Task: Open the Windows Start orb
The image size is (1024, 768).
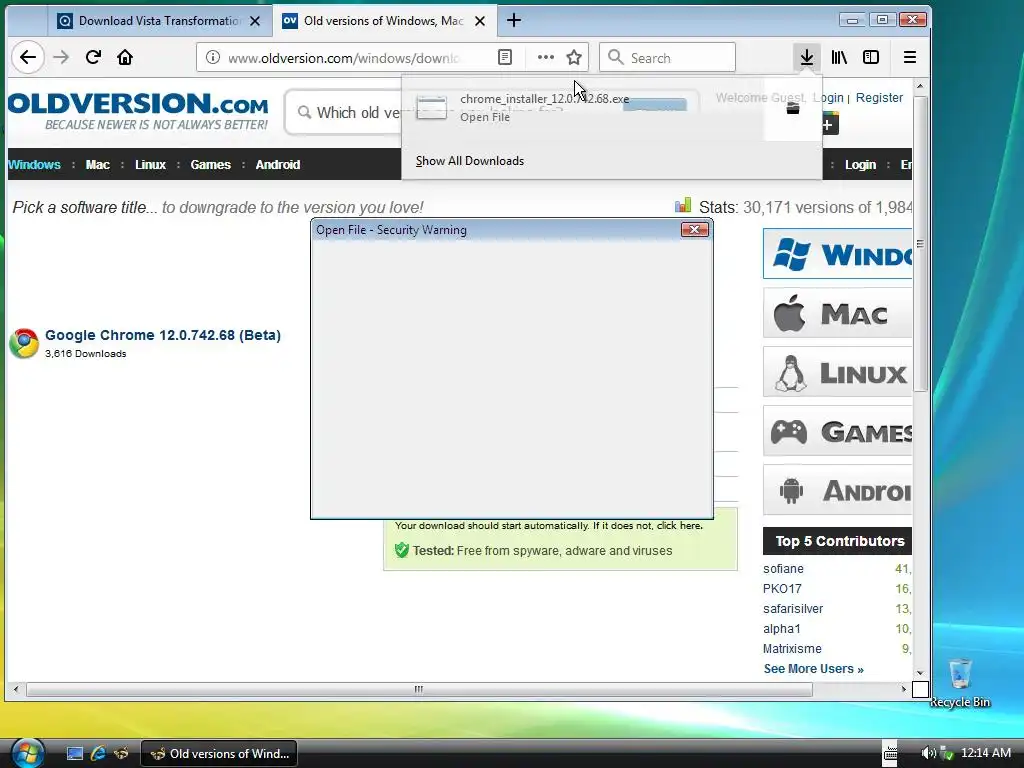Action: tap(27, 752)
